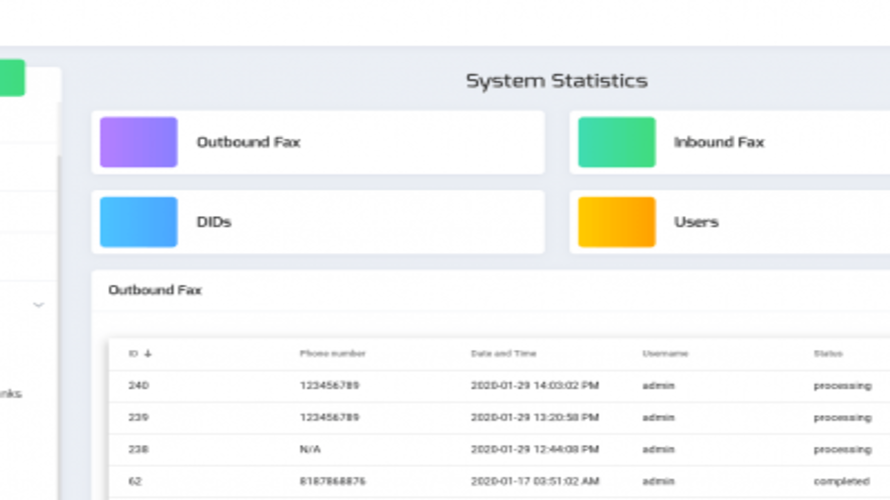This screenshot has height=500, width=890.
Task: Select the Users statistics card label
Action: pyautogui.click(x=696, y=222)
